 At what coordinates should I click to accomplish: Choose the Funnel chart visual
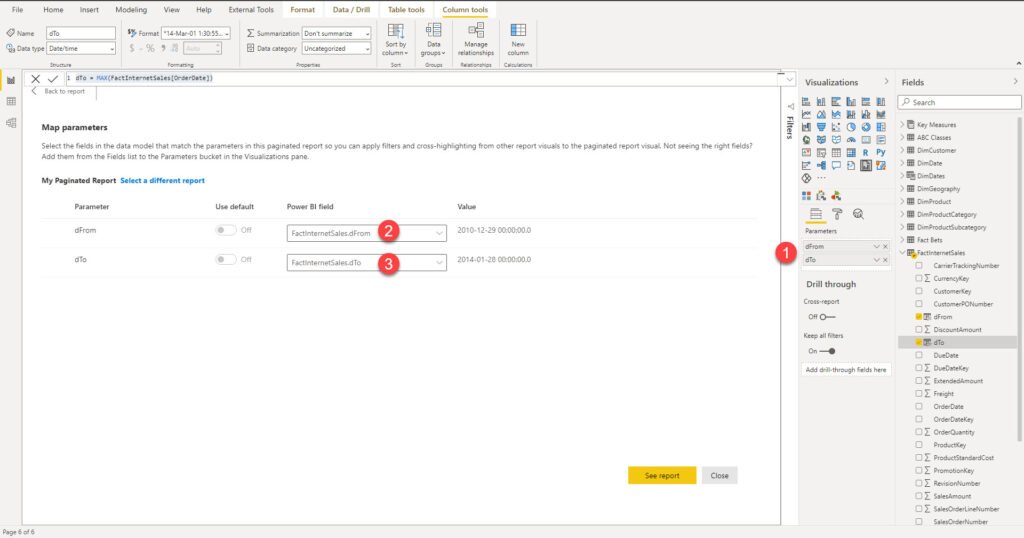click(x=821, y=127)
